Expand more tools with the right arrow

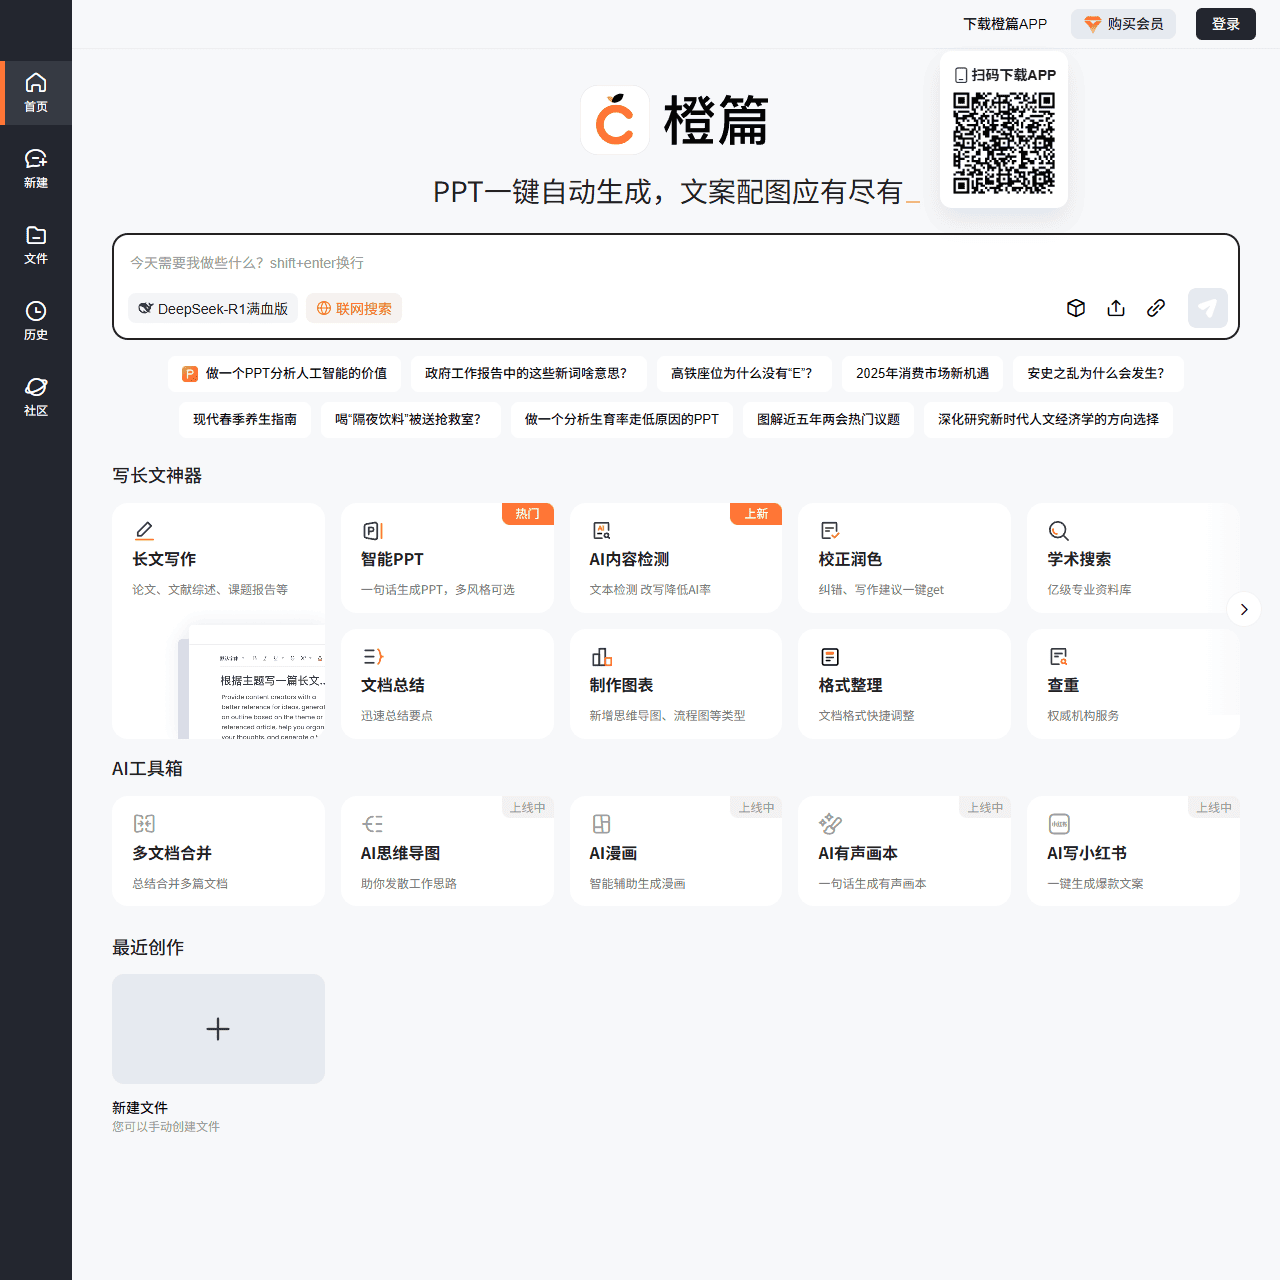[1243, 609]
